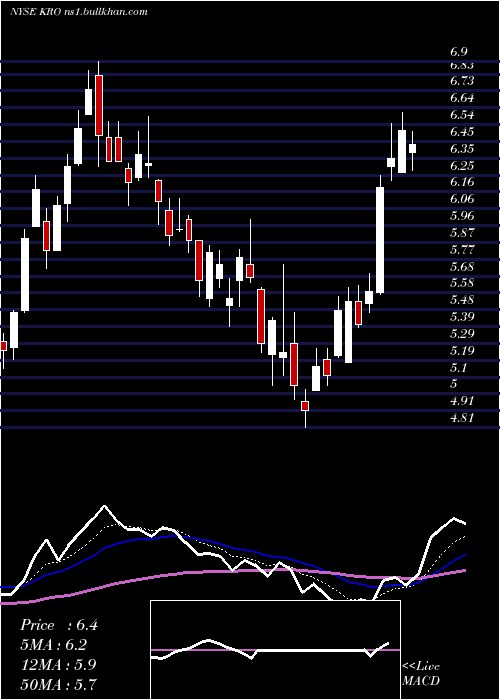Select the 5.29 price axis label
500x700 pixels.
(x=462, y=334)
